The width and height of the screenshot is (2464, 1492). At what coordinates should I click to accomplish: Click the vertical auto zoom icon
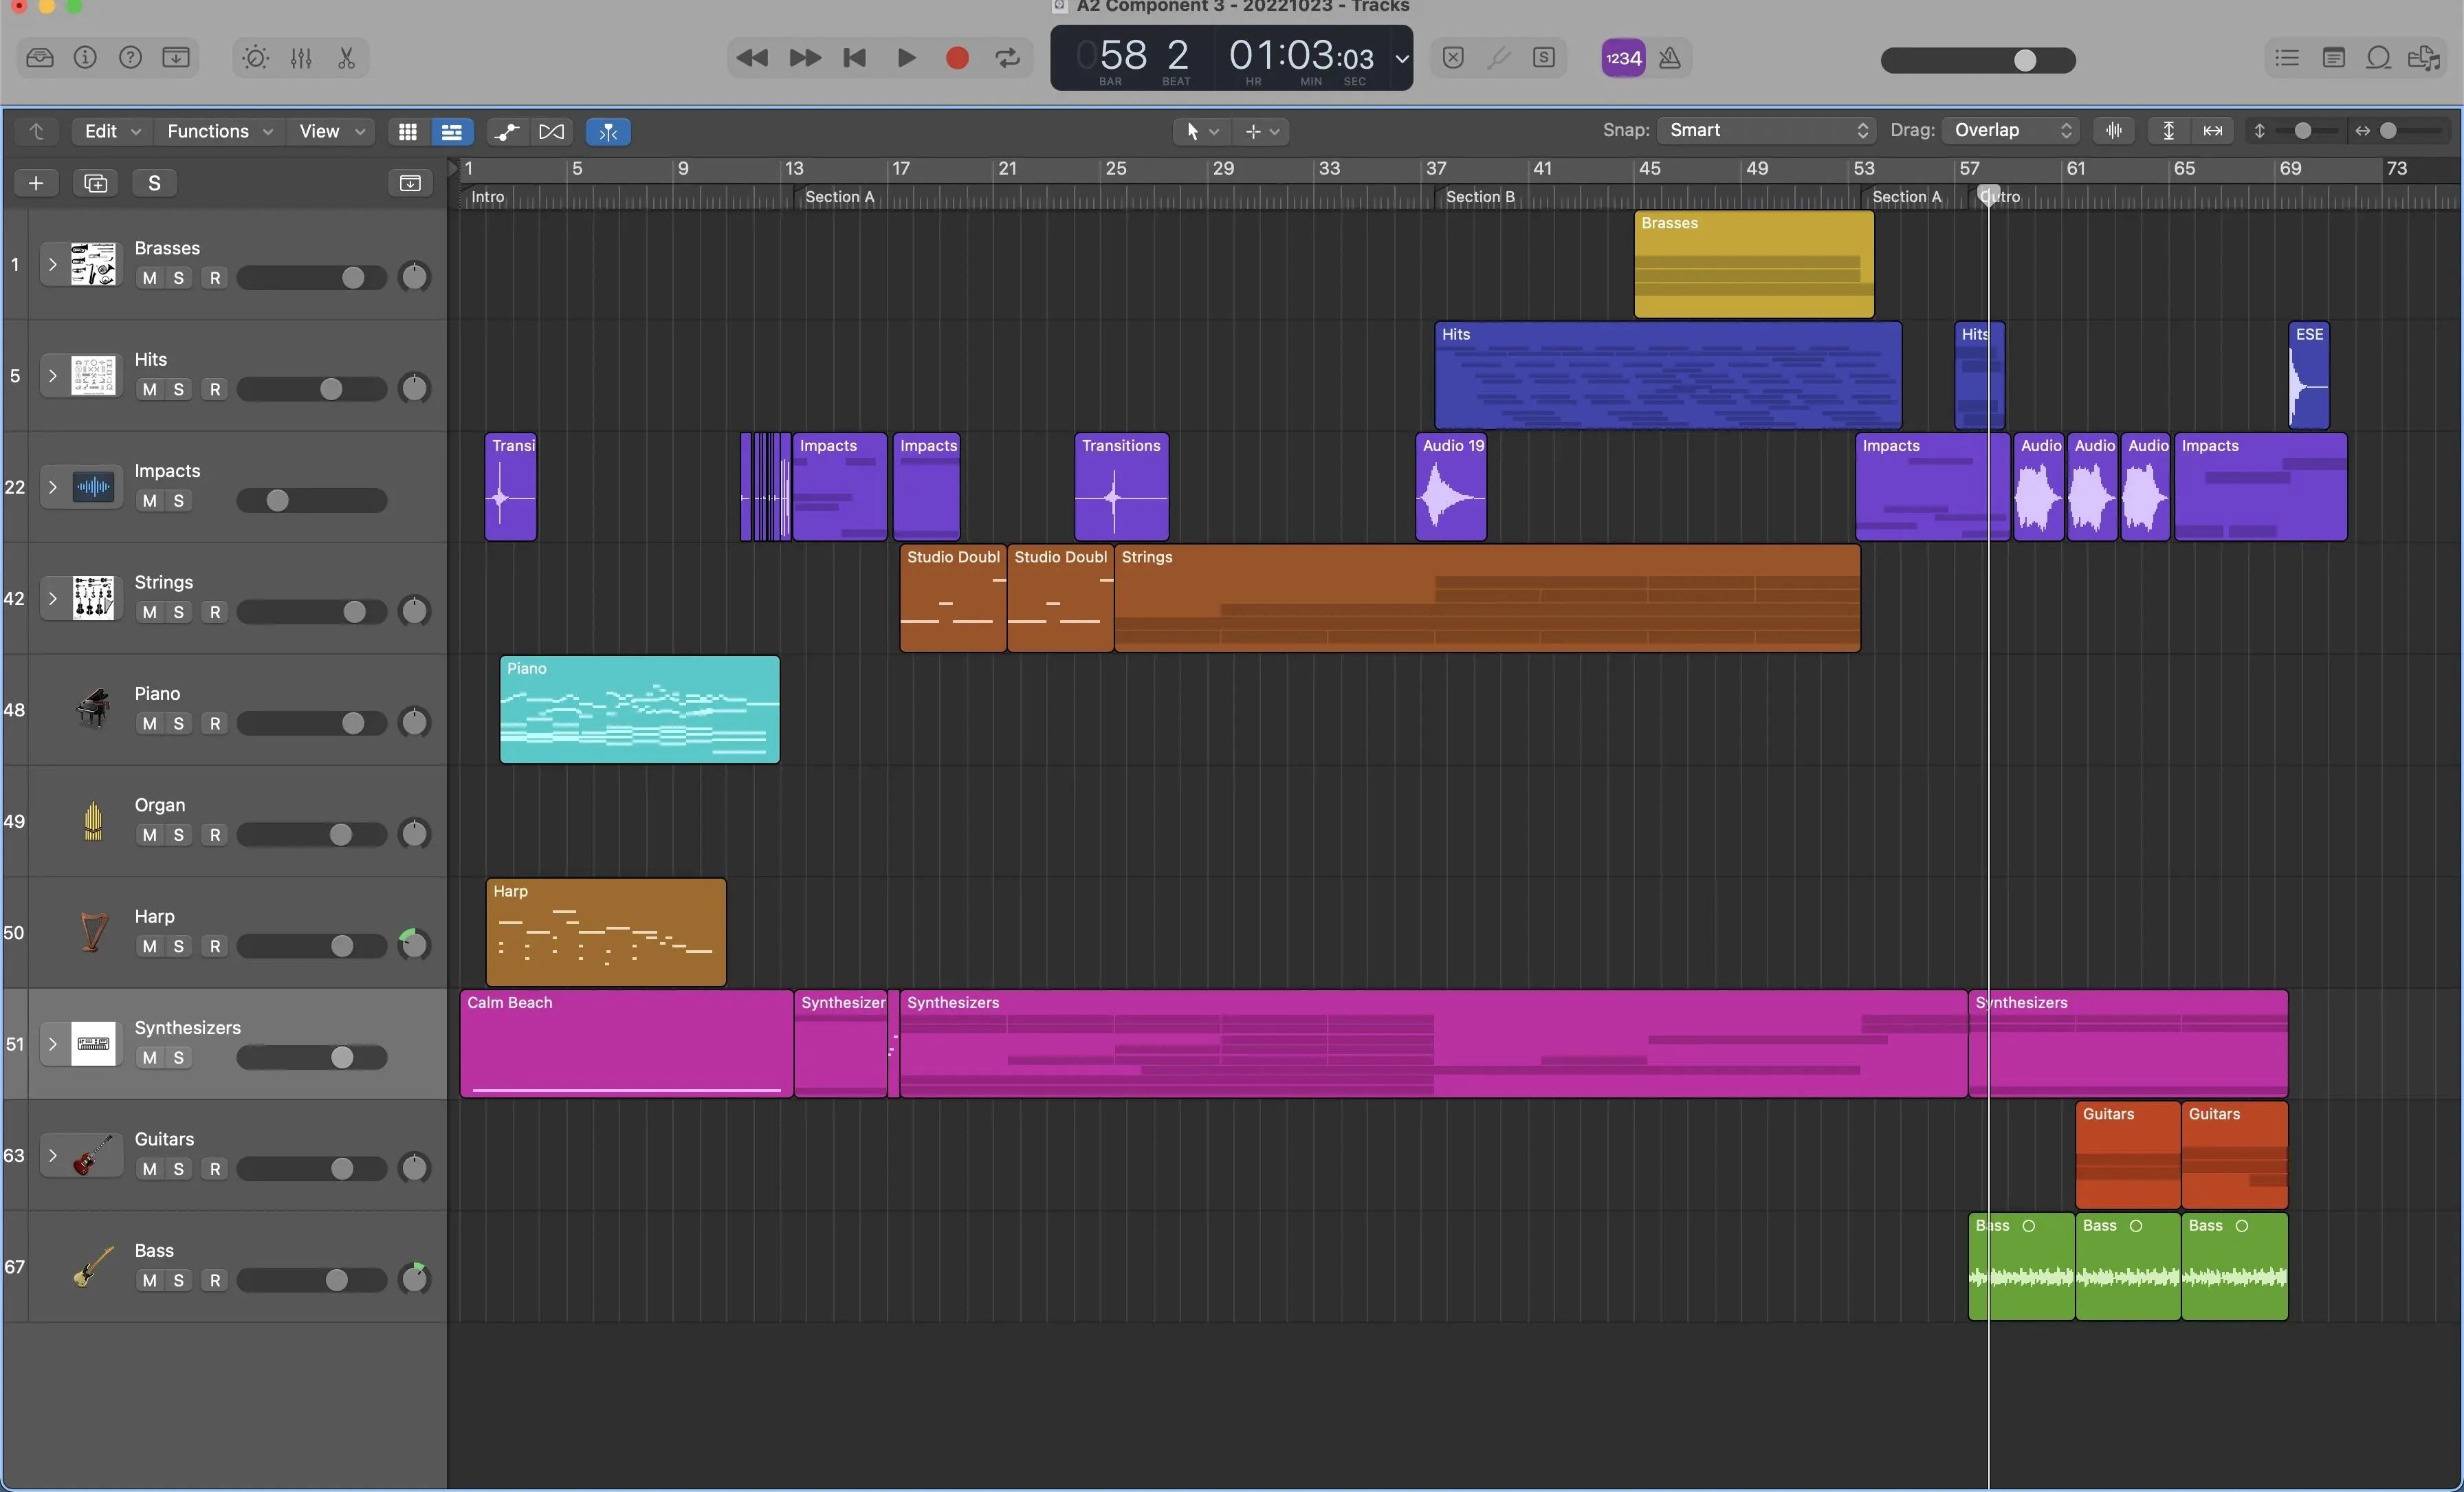[2168, 130]
